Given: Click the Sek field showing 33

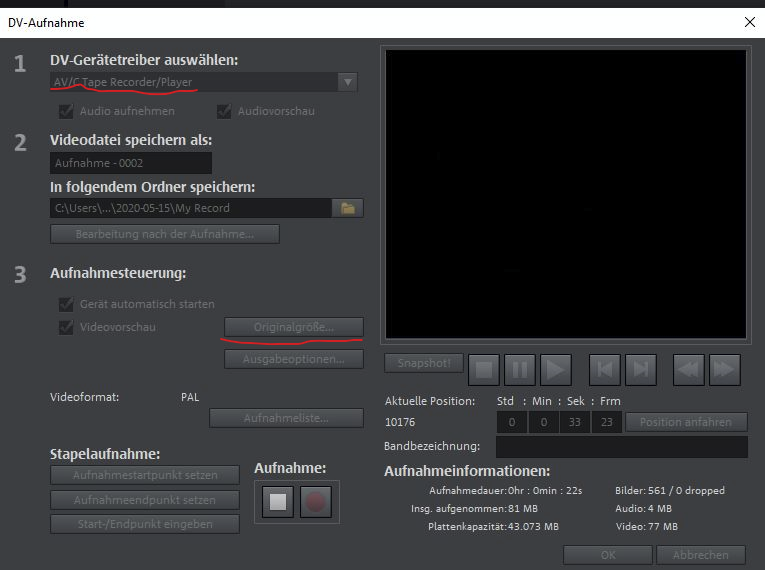Looking at the screenshot, I should [575, 422].
